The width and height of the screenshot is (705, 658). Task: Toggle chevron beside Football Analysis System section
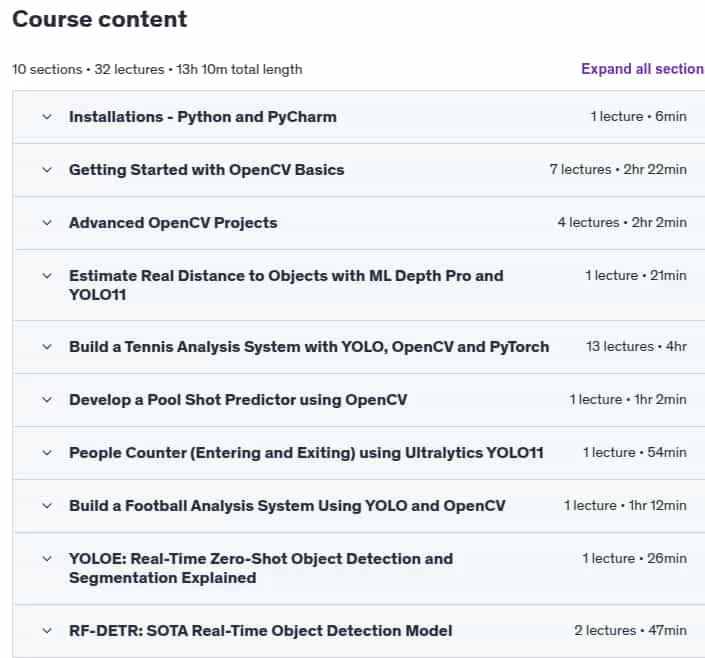click(47, 506)
